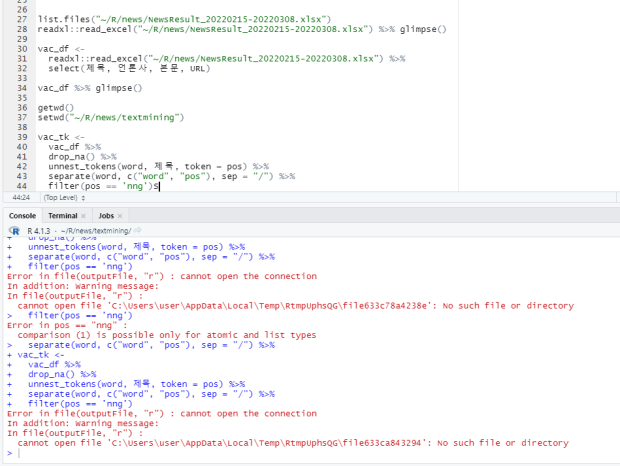
Task: Open the Jobs tab
Action: pos(106,216)
